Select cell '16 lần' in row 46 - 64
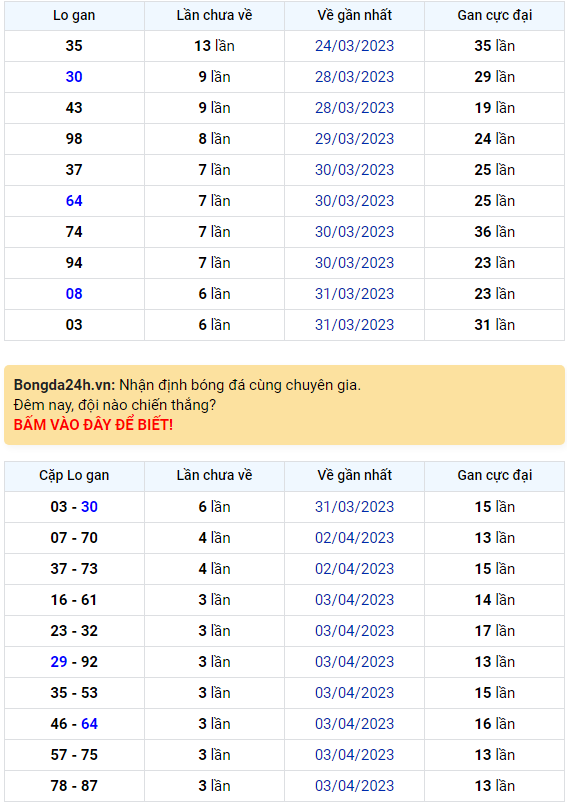Image resolution: width=567 pixels, height=804 pixels. (495, 724)
